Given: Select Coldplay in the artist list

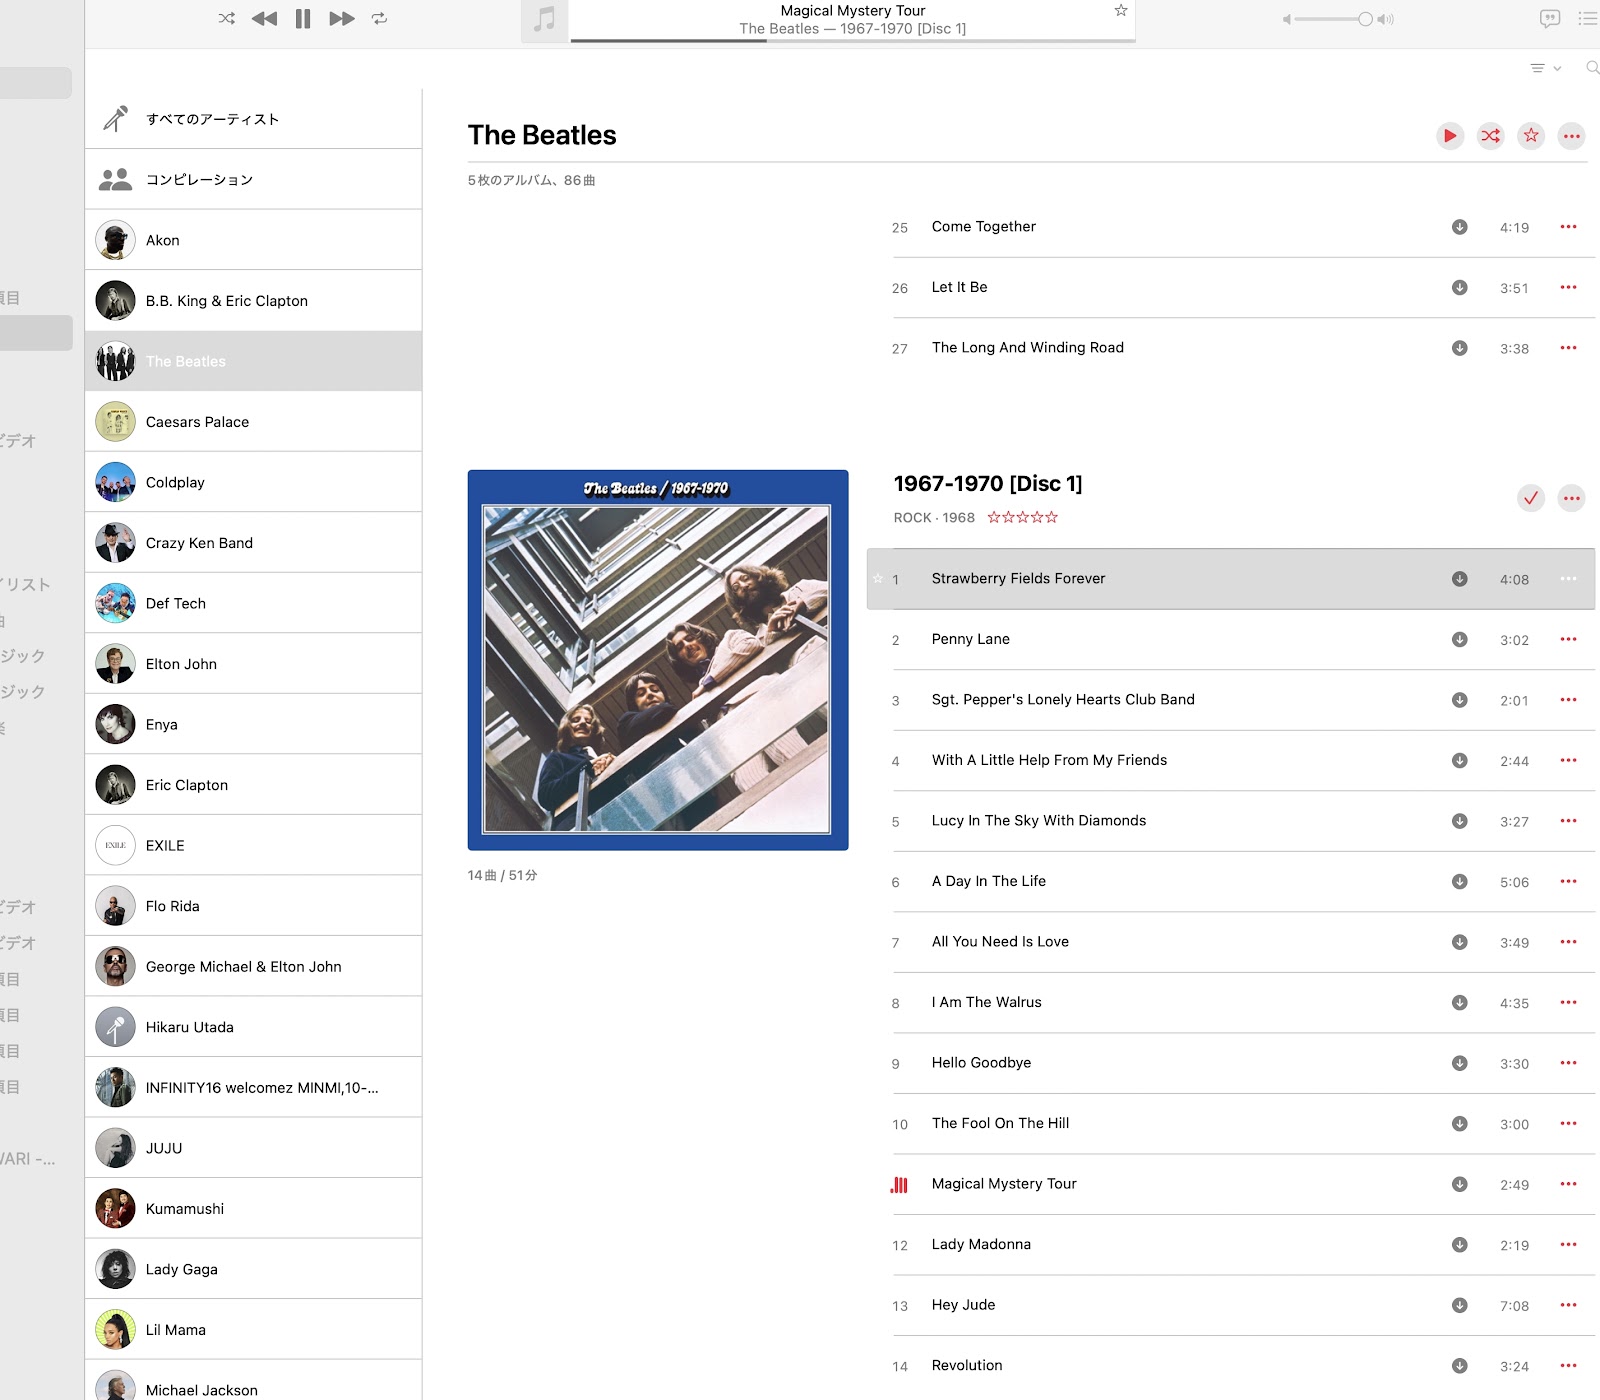Looking at the screenshot, I should click(253, 482).
